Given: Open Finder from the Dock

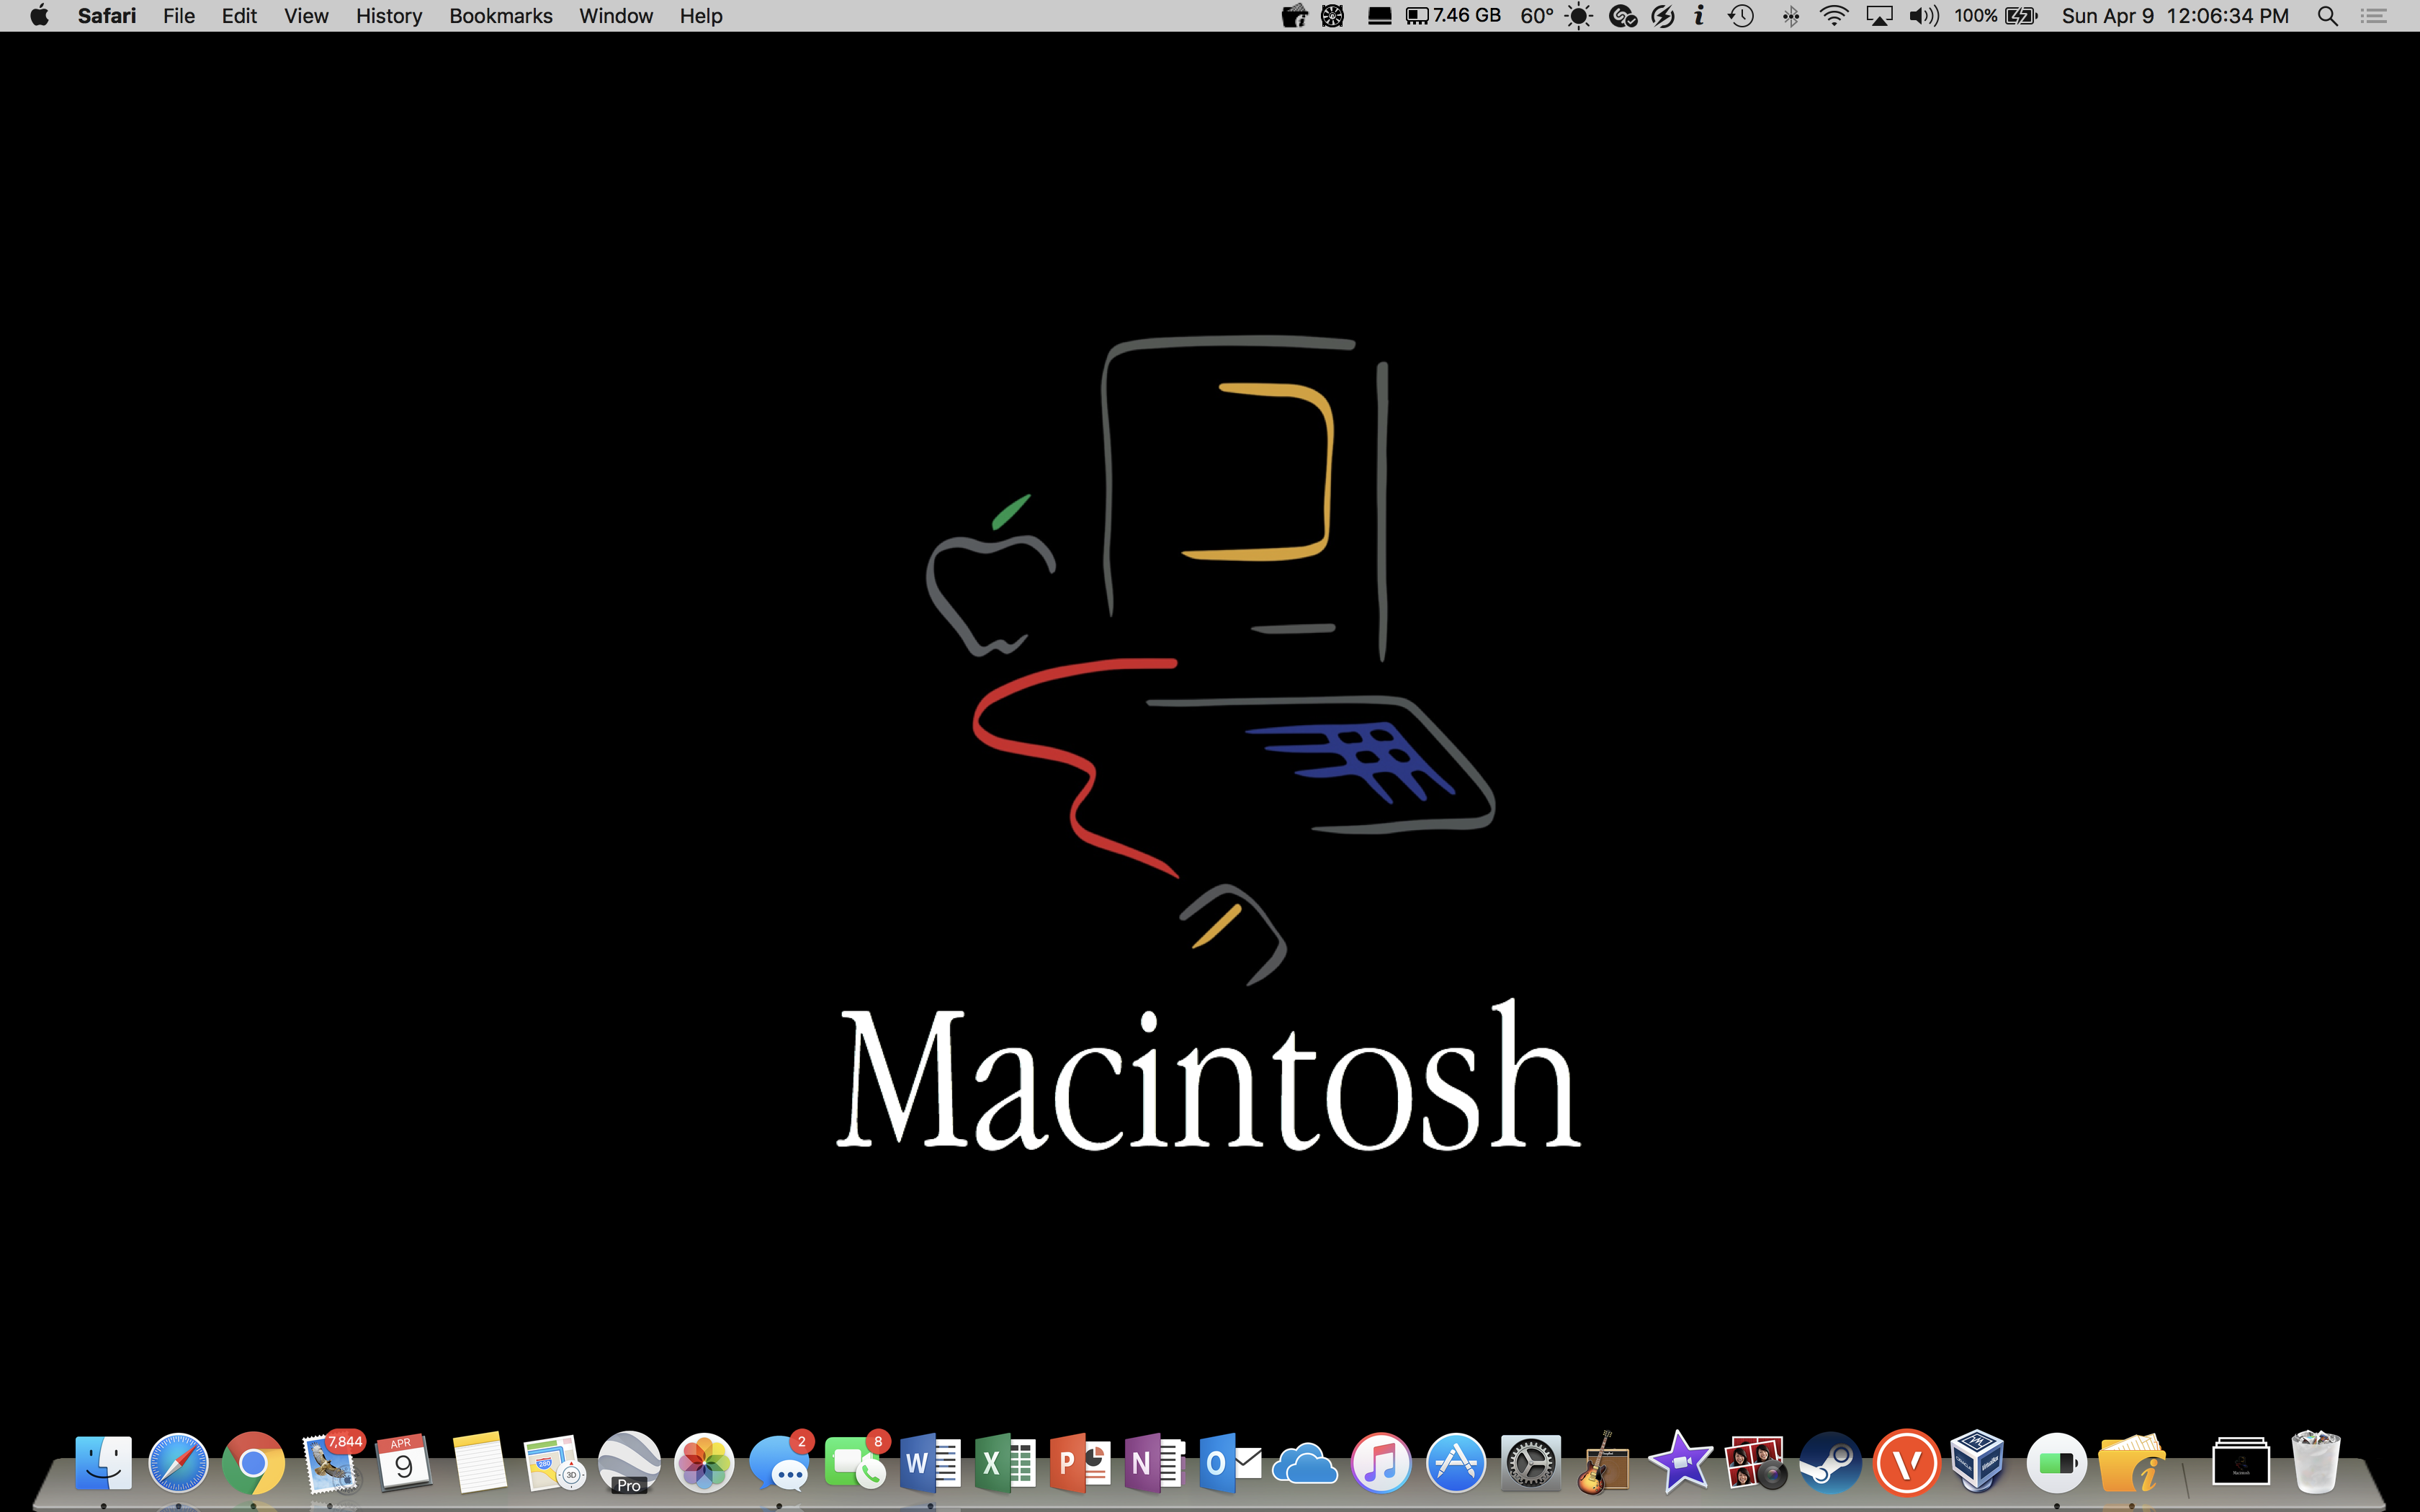Looking at the screenshot, I should (x=103, y=1463).
